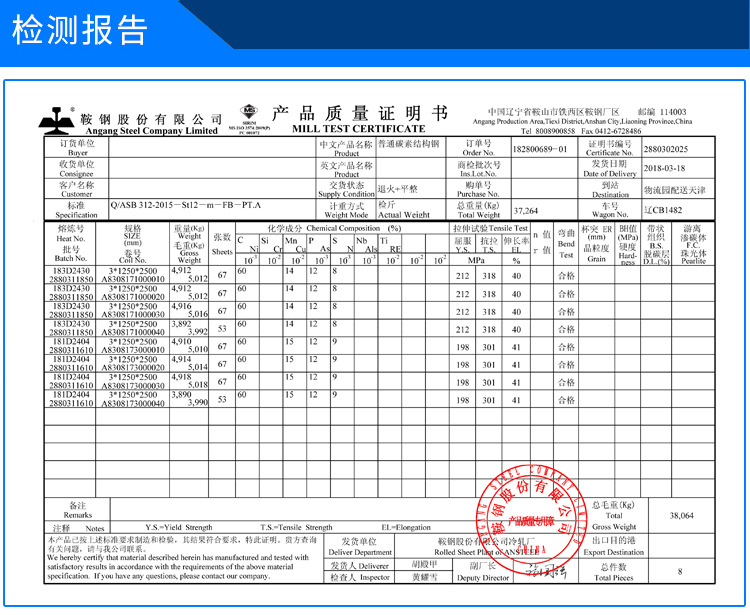This screenshot has height=615, width=750.
Task: Select certificate number 2880302025
Action: pos(665,149)
